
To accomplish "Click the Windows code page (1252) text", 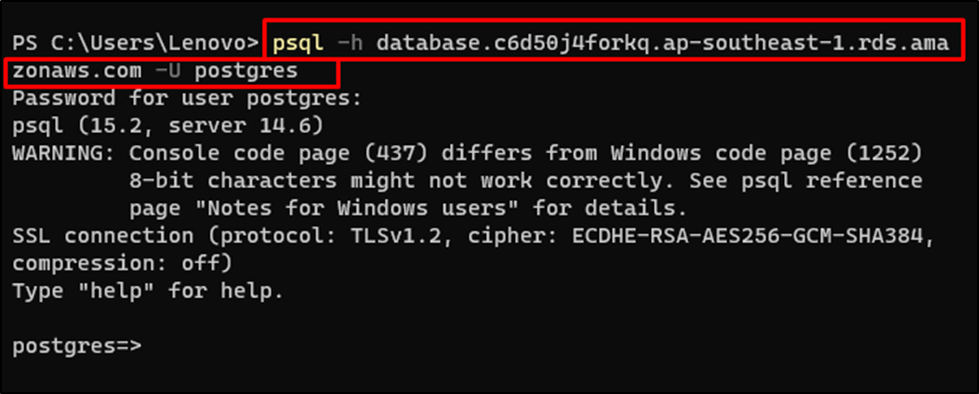I will 767,154.
